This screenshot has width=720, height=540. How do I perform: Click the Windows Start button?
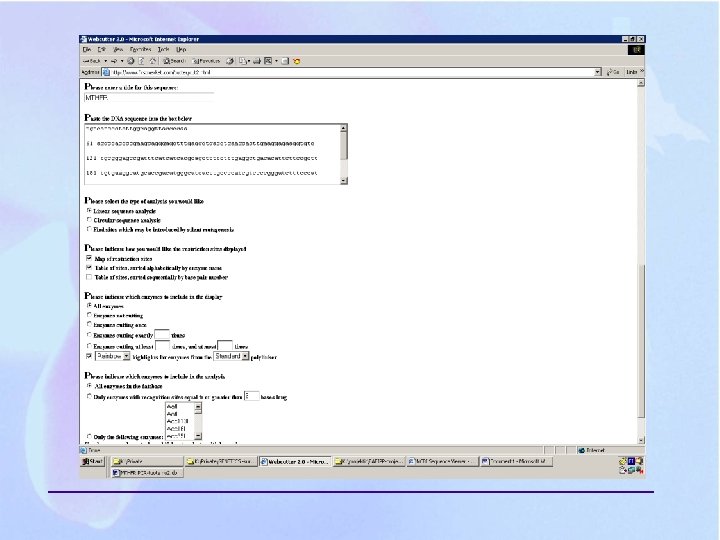[x=93, y=461]
